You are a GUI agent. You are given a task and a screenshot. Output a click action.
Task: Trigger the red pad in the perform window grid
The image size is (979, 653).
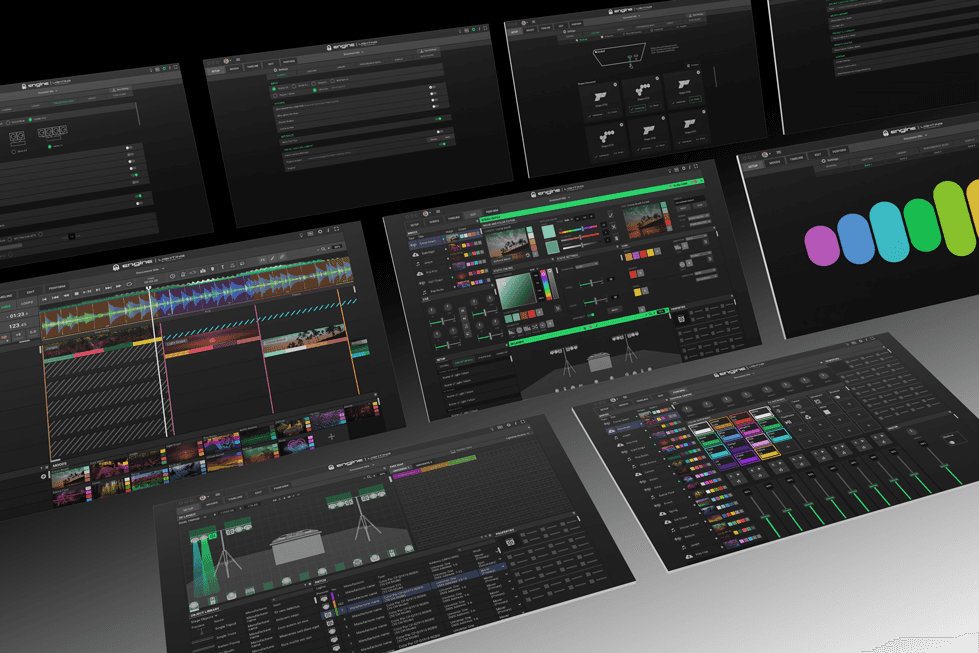[741, 419]
